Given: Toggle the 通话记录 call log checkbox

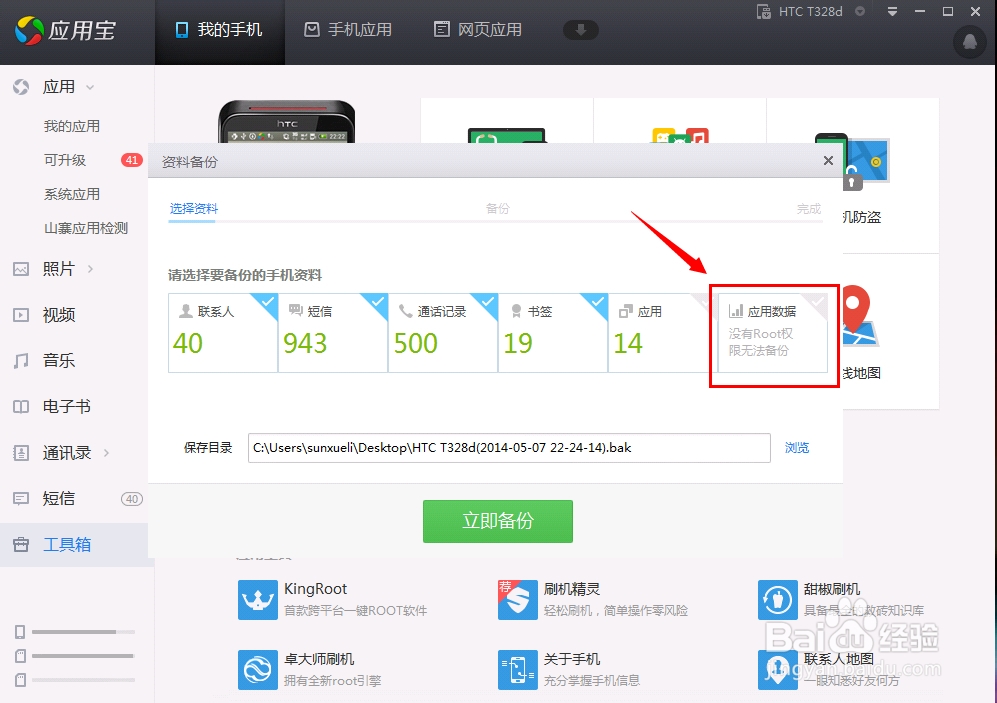Looking at the screenshot, I should 487,300.
